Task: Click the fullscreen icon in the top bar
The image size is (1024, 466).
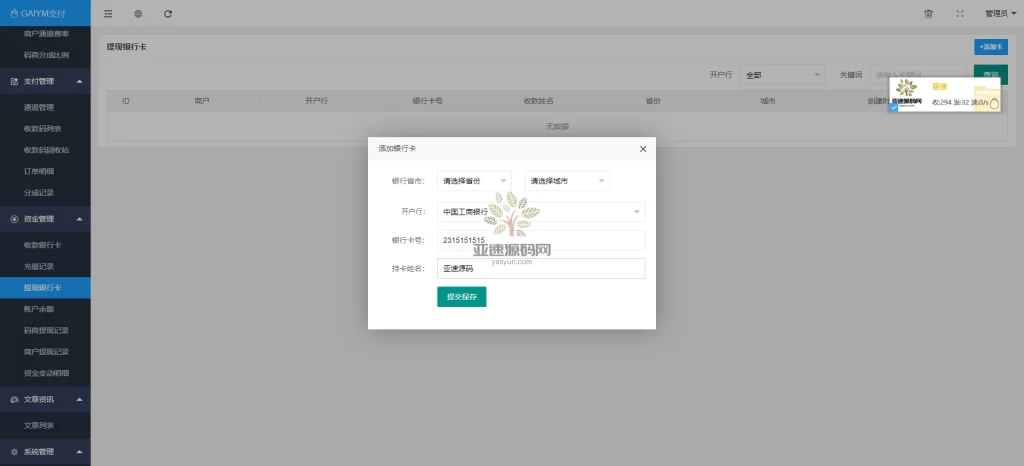Action: coord(960,14)
